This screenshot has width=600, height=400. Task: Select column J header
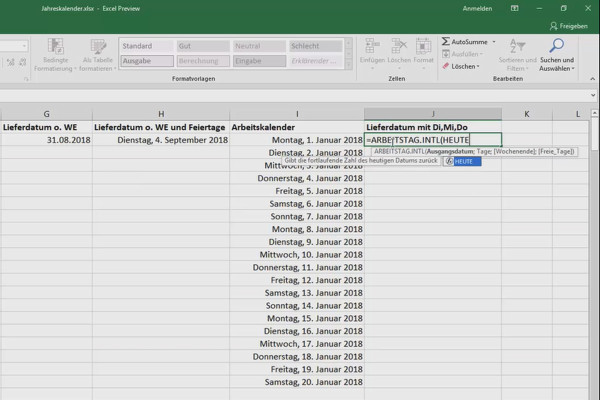point(433,114)
